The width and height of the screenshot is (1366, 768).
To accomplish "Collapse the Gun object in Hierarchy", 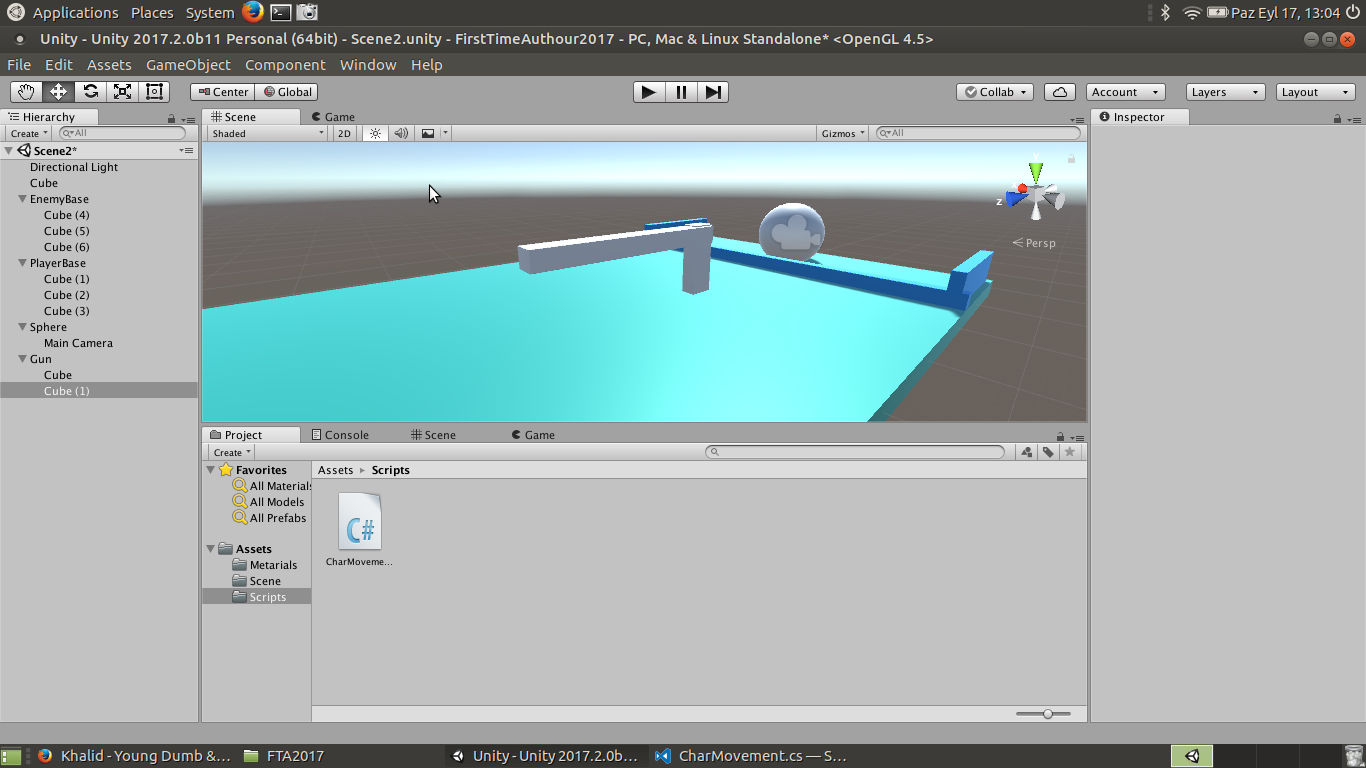I will pyautogui.click(x=22, y=359).
